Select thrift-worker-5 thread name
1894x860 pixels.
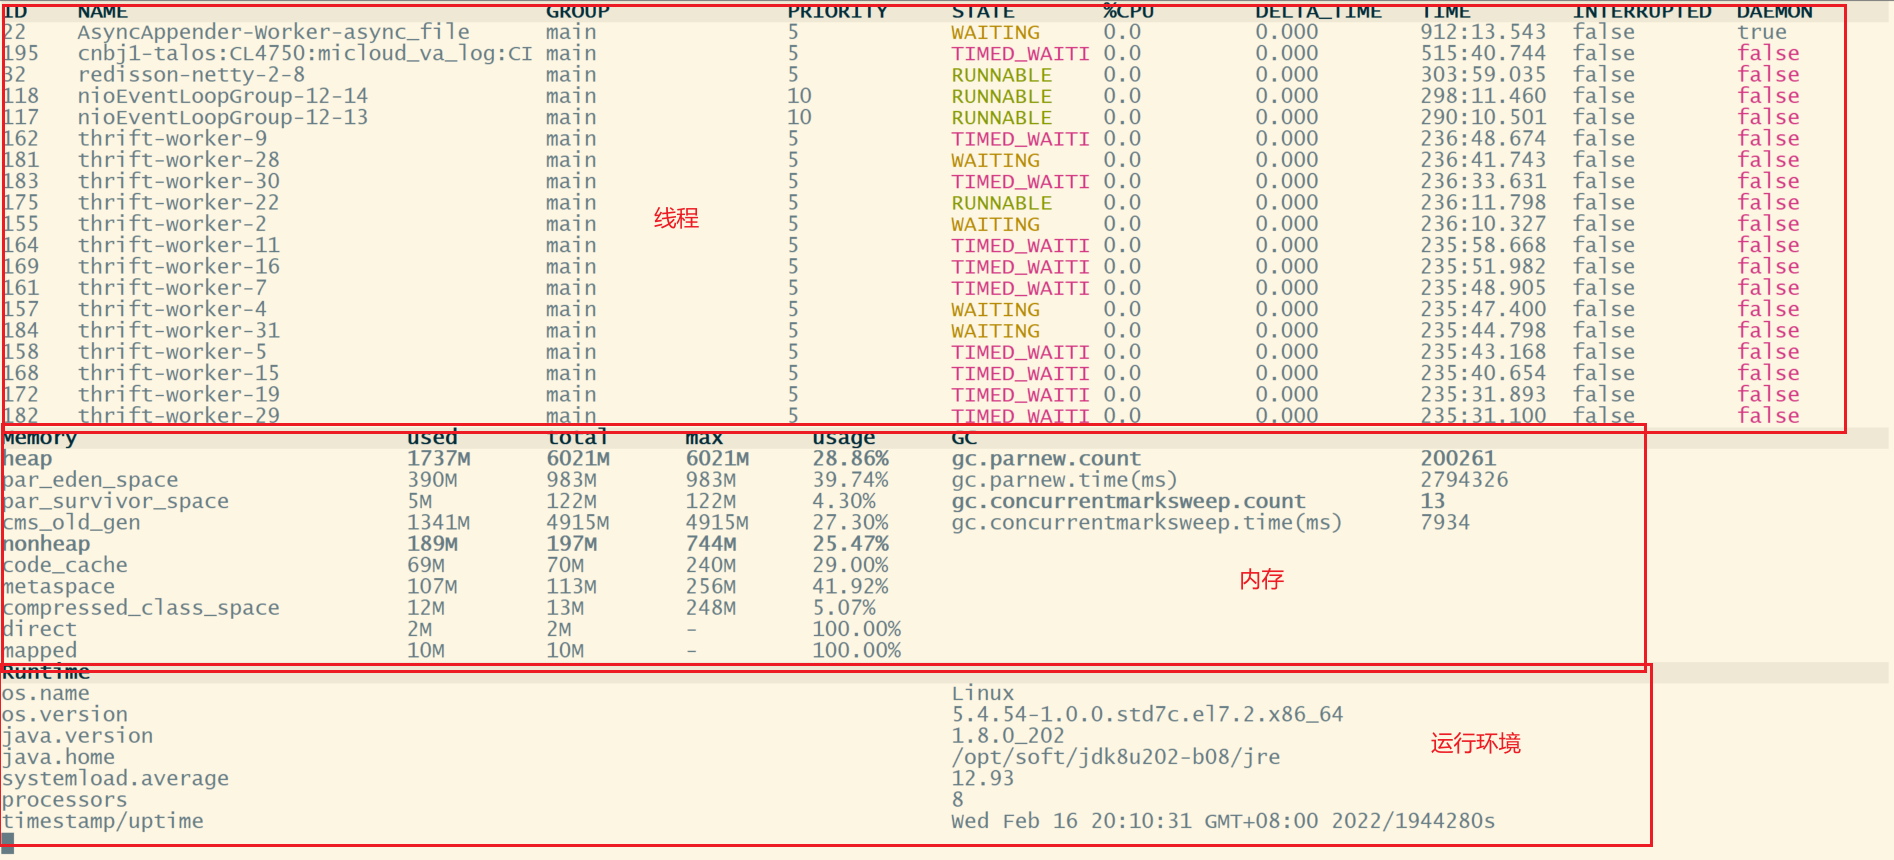coord(172,352)
